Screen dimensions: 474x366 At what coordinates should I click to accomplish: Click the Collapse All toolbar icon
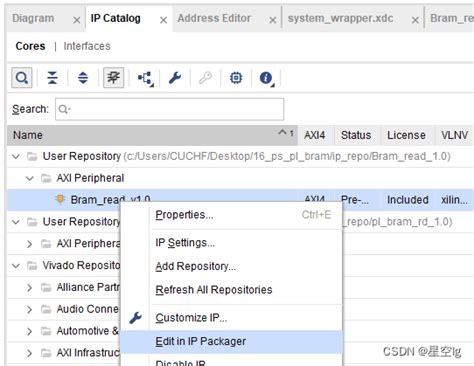click(x=52, y=78)
